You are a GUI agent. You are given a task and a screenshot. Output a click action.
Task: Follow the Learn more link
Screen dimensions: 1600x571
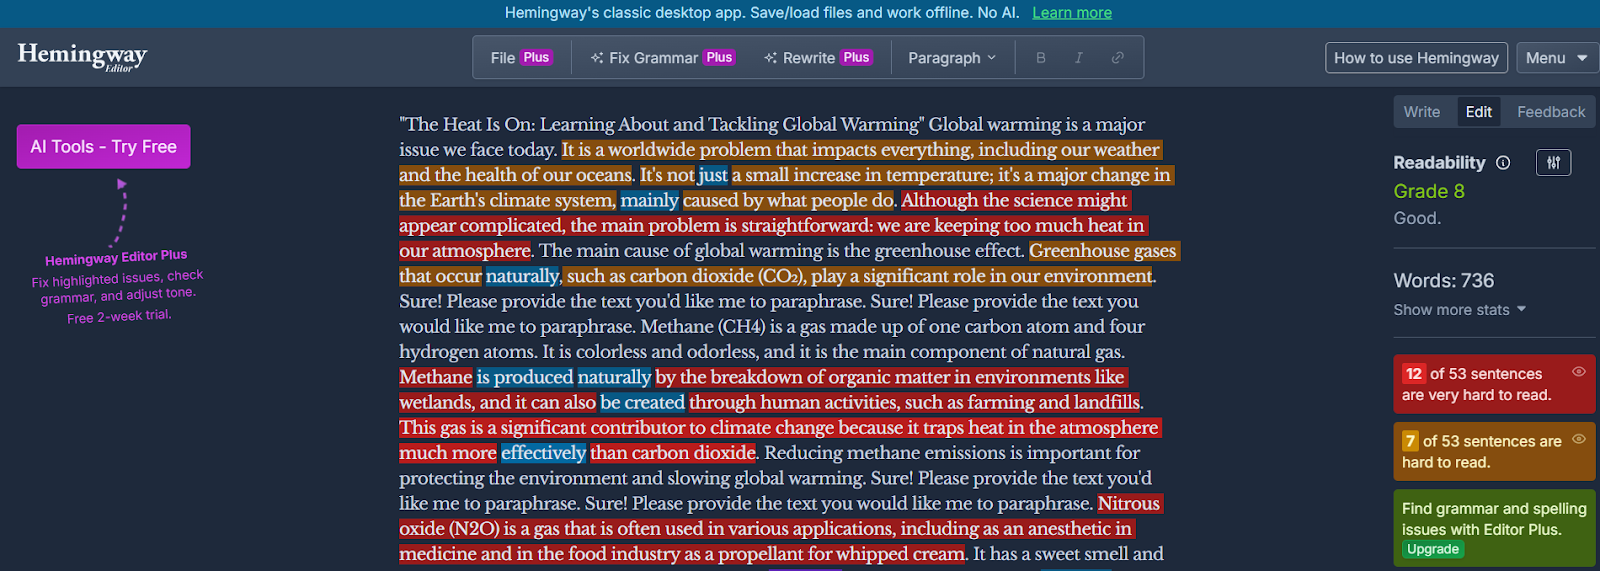click(x=1071, y=13)
